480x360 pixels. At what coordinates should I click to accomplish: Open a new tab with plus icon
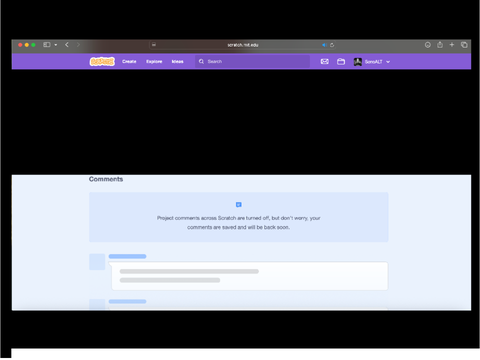click(x=452, y=45)
